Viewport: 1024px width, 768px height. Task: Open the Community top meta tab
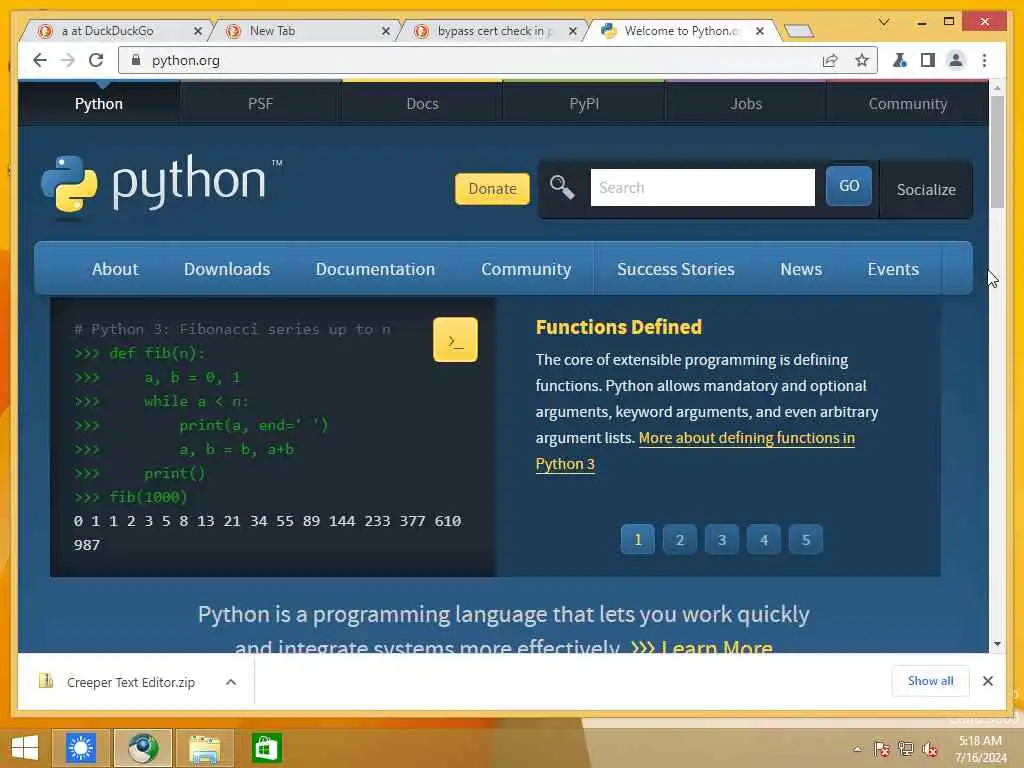tap(908, 104)
